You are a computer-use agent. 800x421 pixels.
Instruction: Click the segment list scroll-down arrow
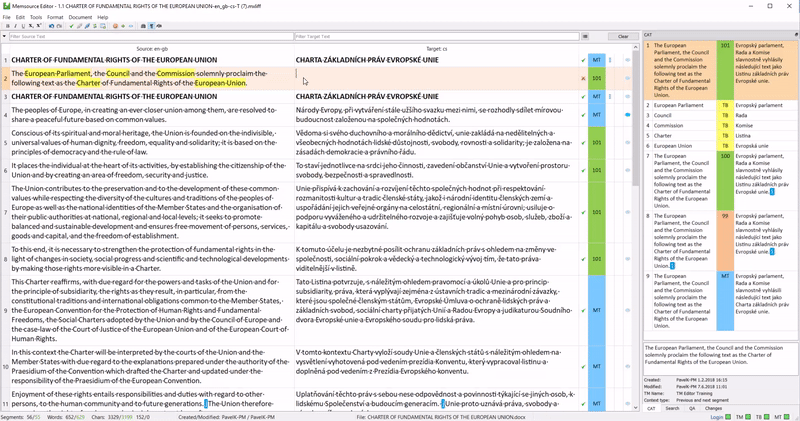coord(635,407)
